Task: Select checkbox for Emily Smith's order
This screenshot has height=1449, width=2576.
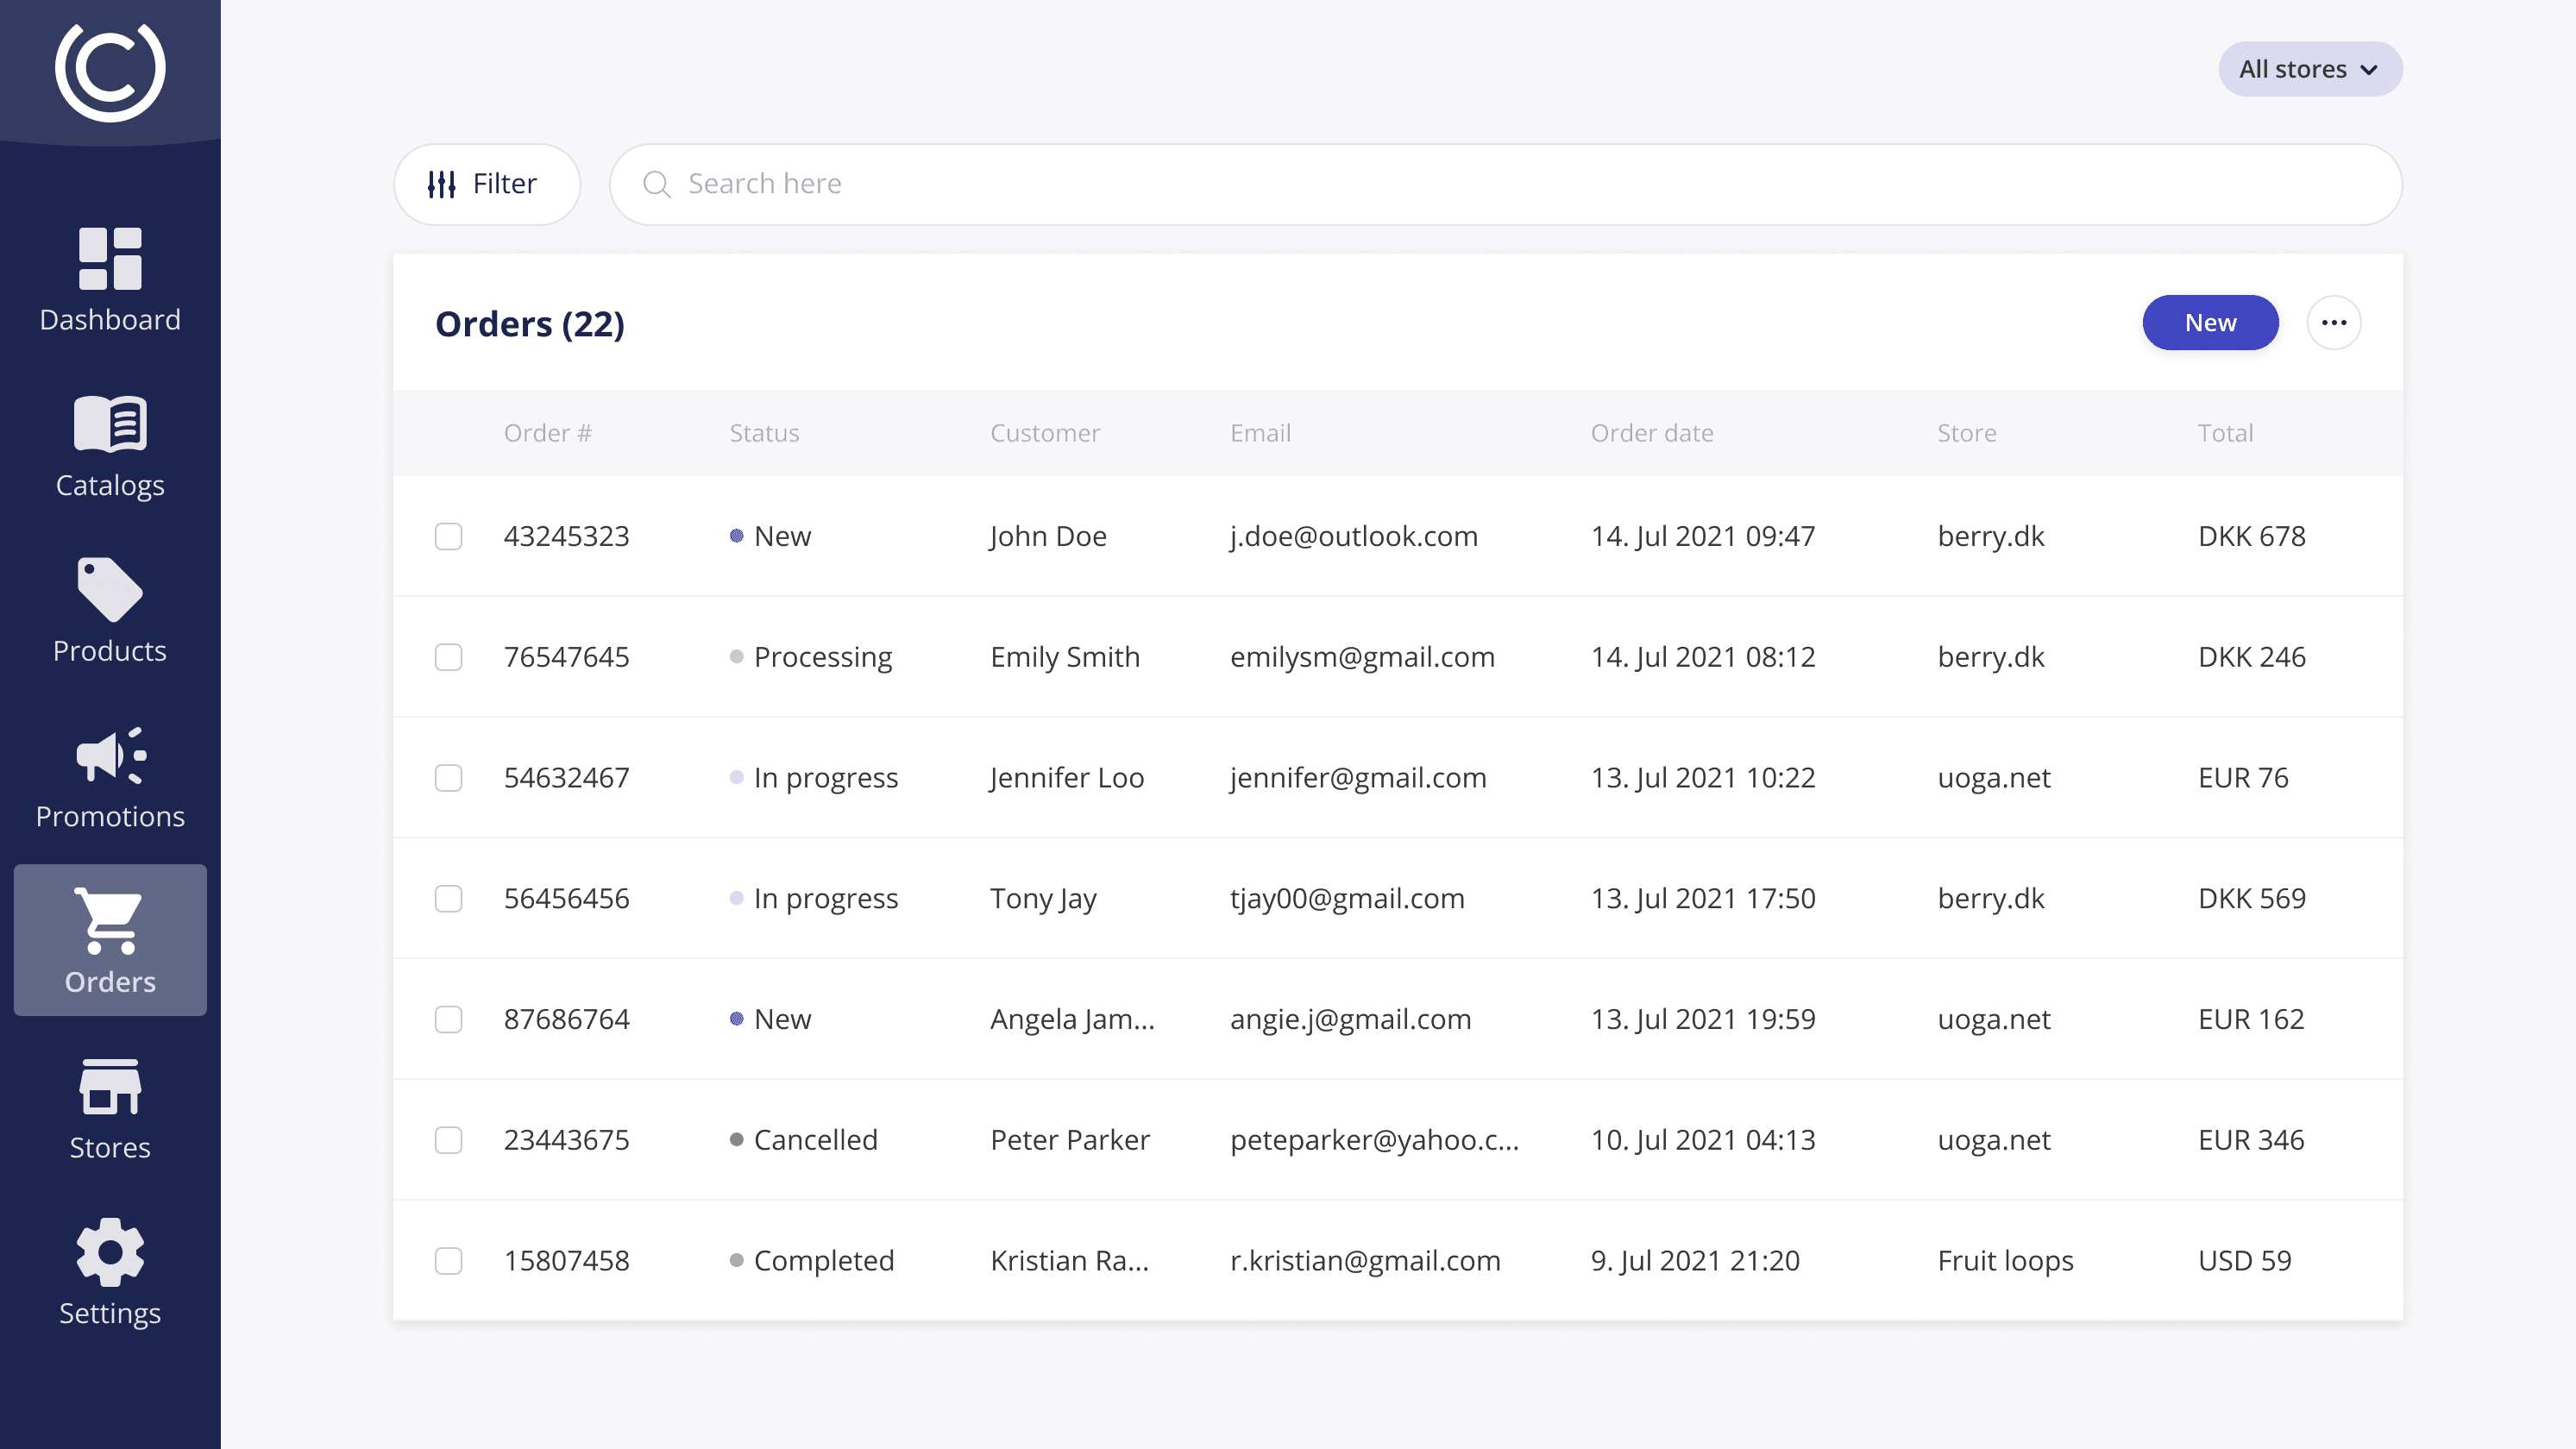Action: [x=448, y=657]
